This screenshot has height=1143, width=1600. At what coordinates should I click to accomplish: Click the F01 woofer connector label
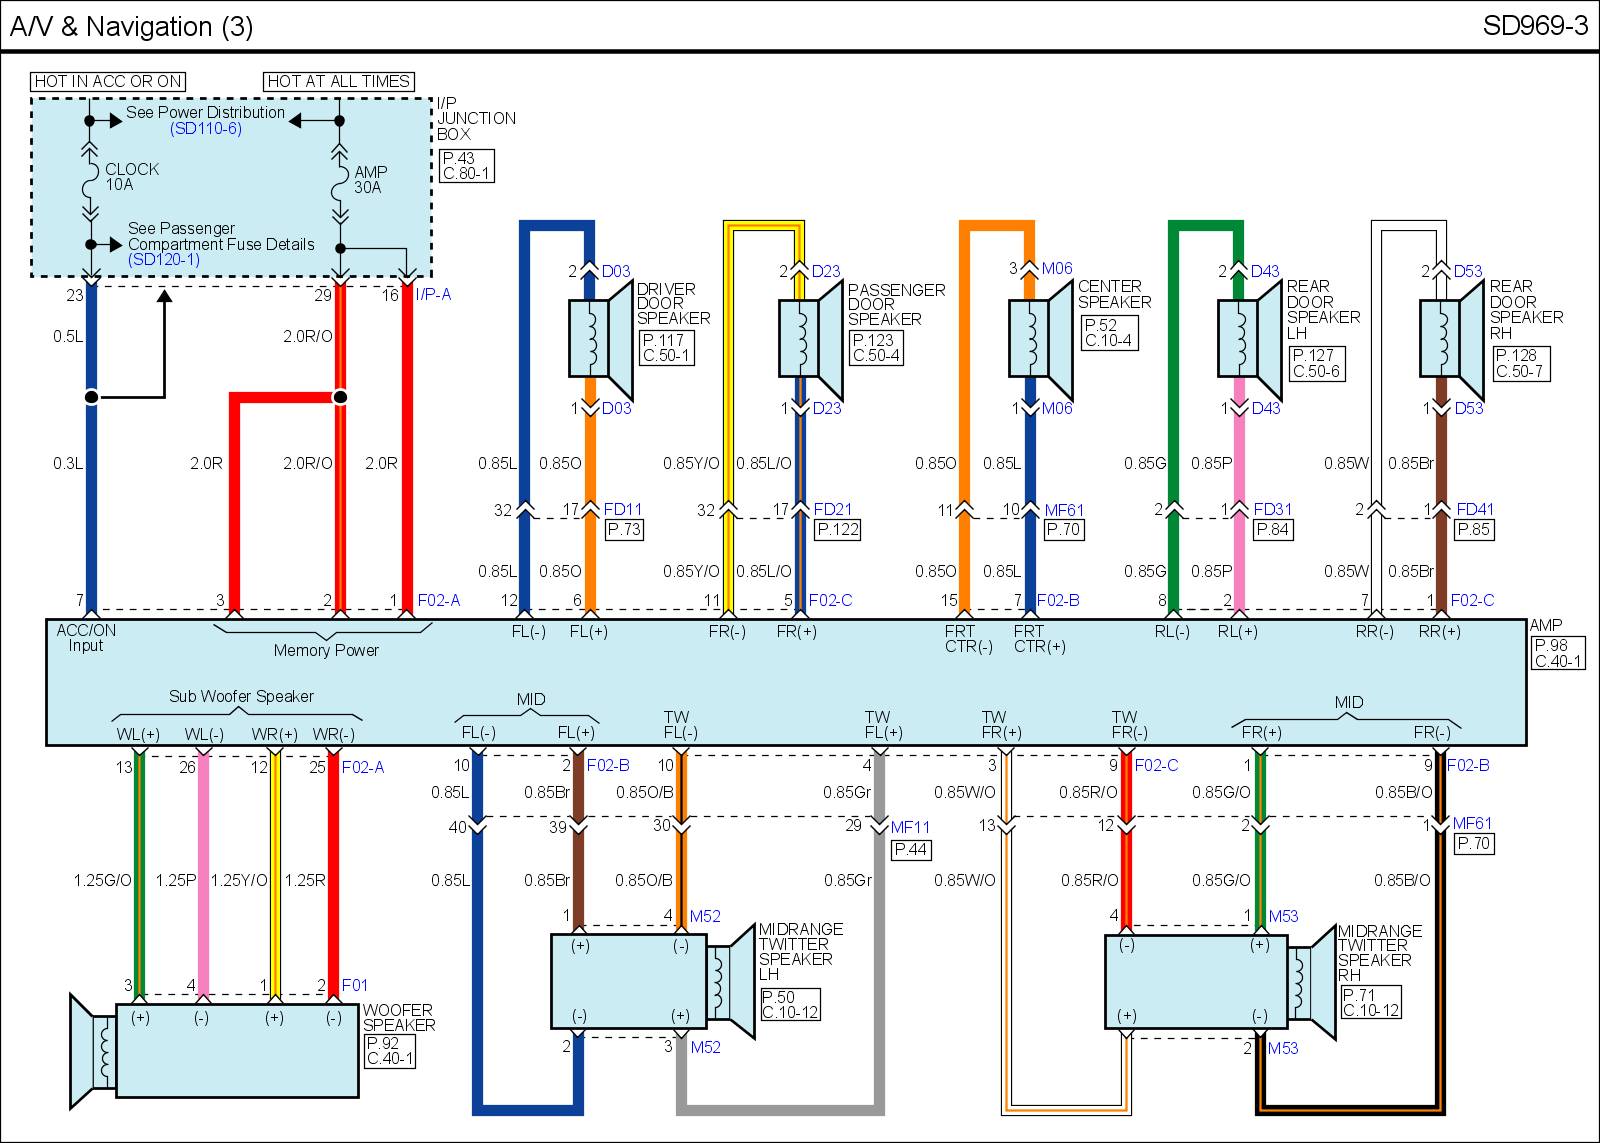(x=355, y=986)
